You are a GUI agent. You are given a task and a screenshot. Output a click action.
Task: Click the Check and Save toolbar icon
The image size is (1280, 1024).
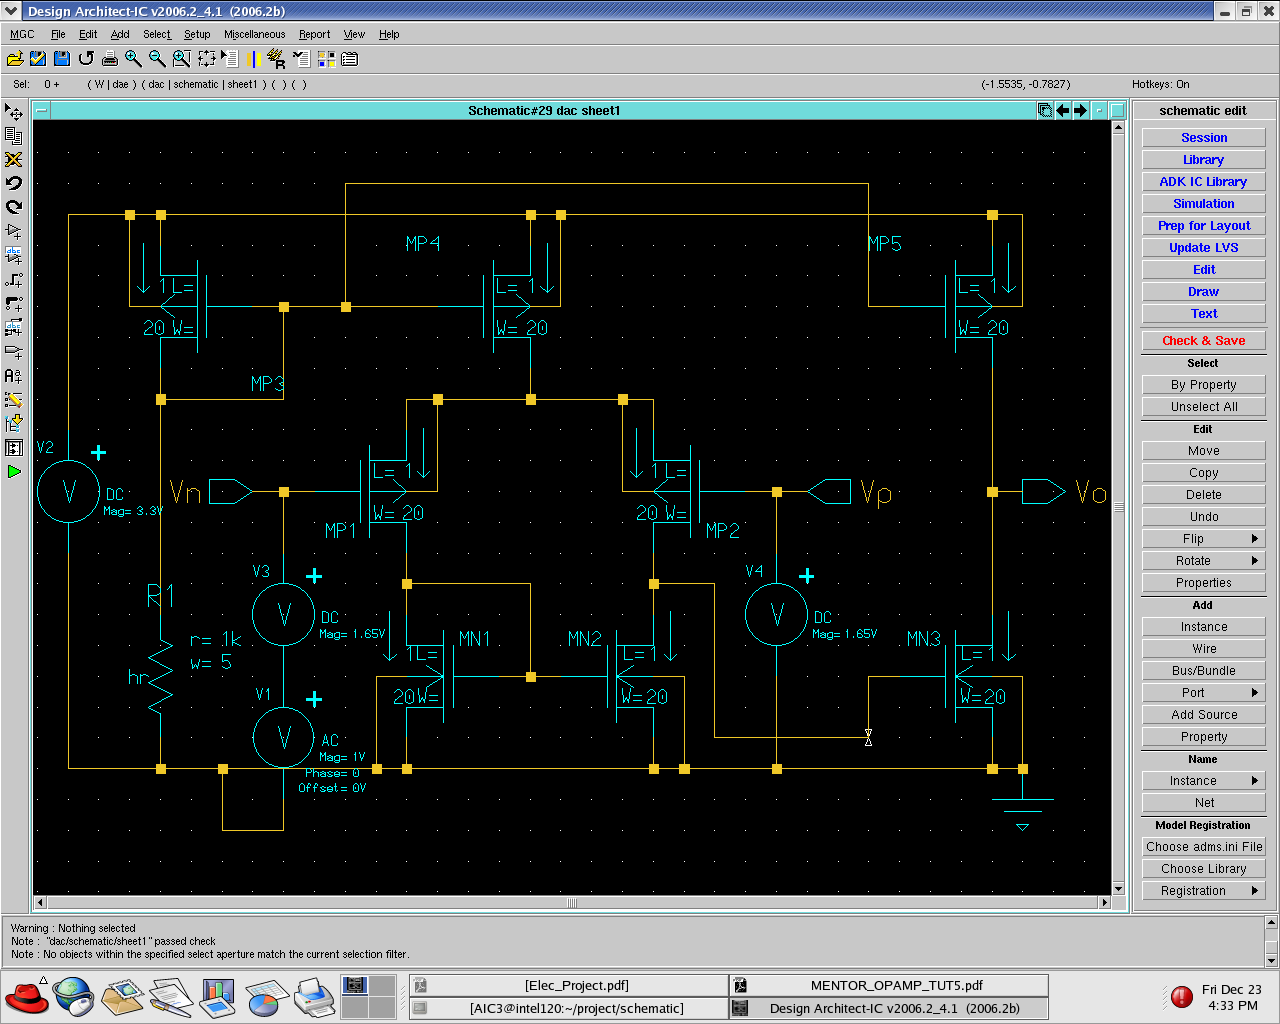(38, 59)
